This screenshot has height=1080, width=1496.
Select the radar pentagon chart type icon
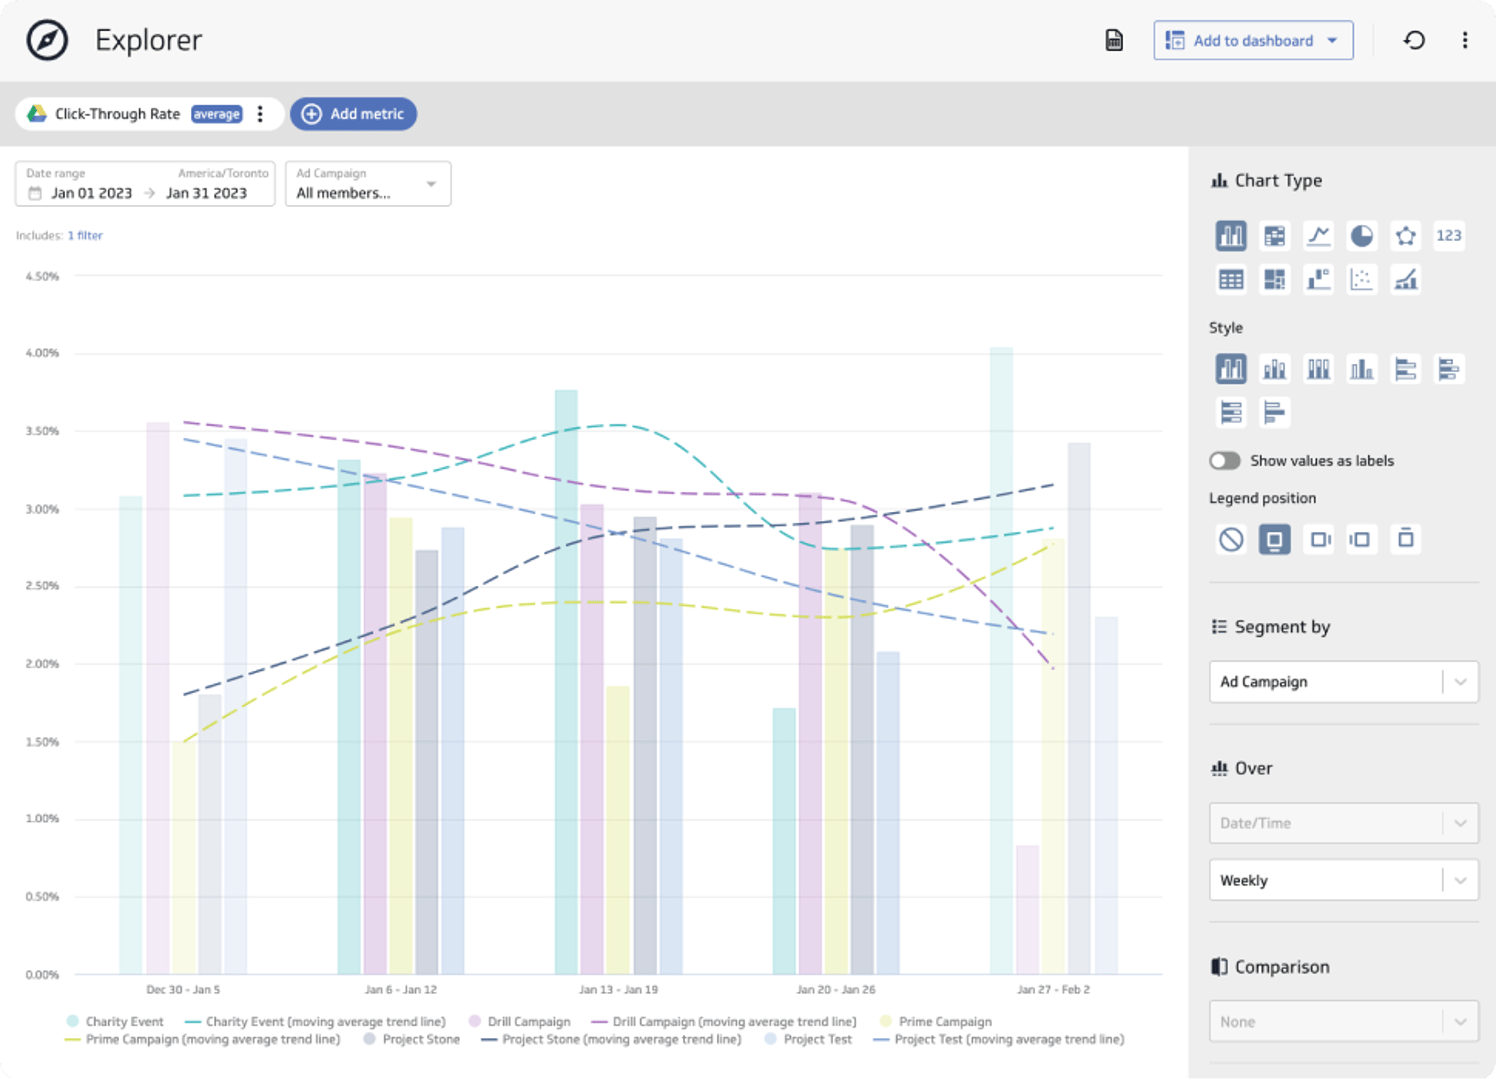[x=1406, y=236]
